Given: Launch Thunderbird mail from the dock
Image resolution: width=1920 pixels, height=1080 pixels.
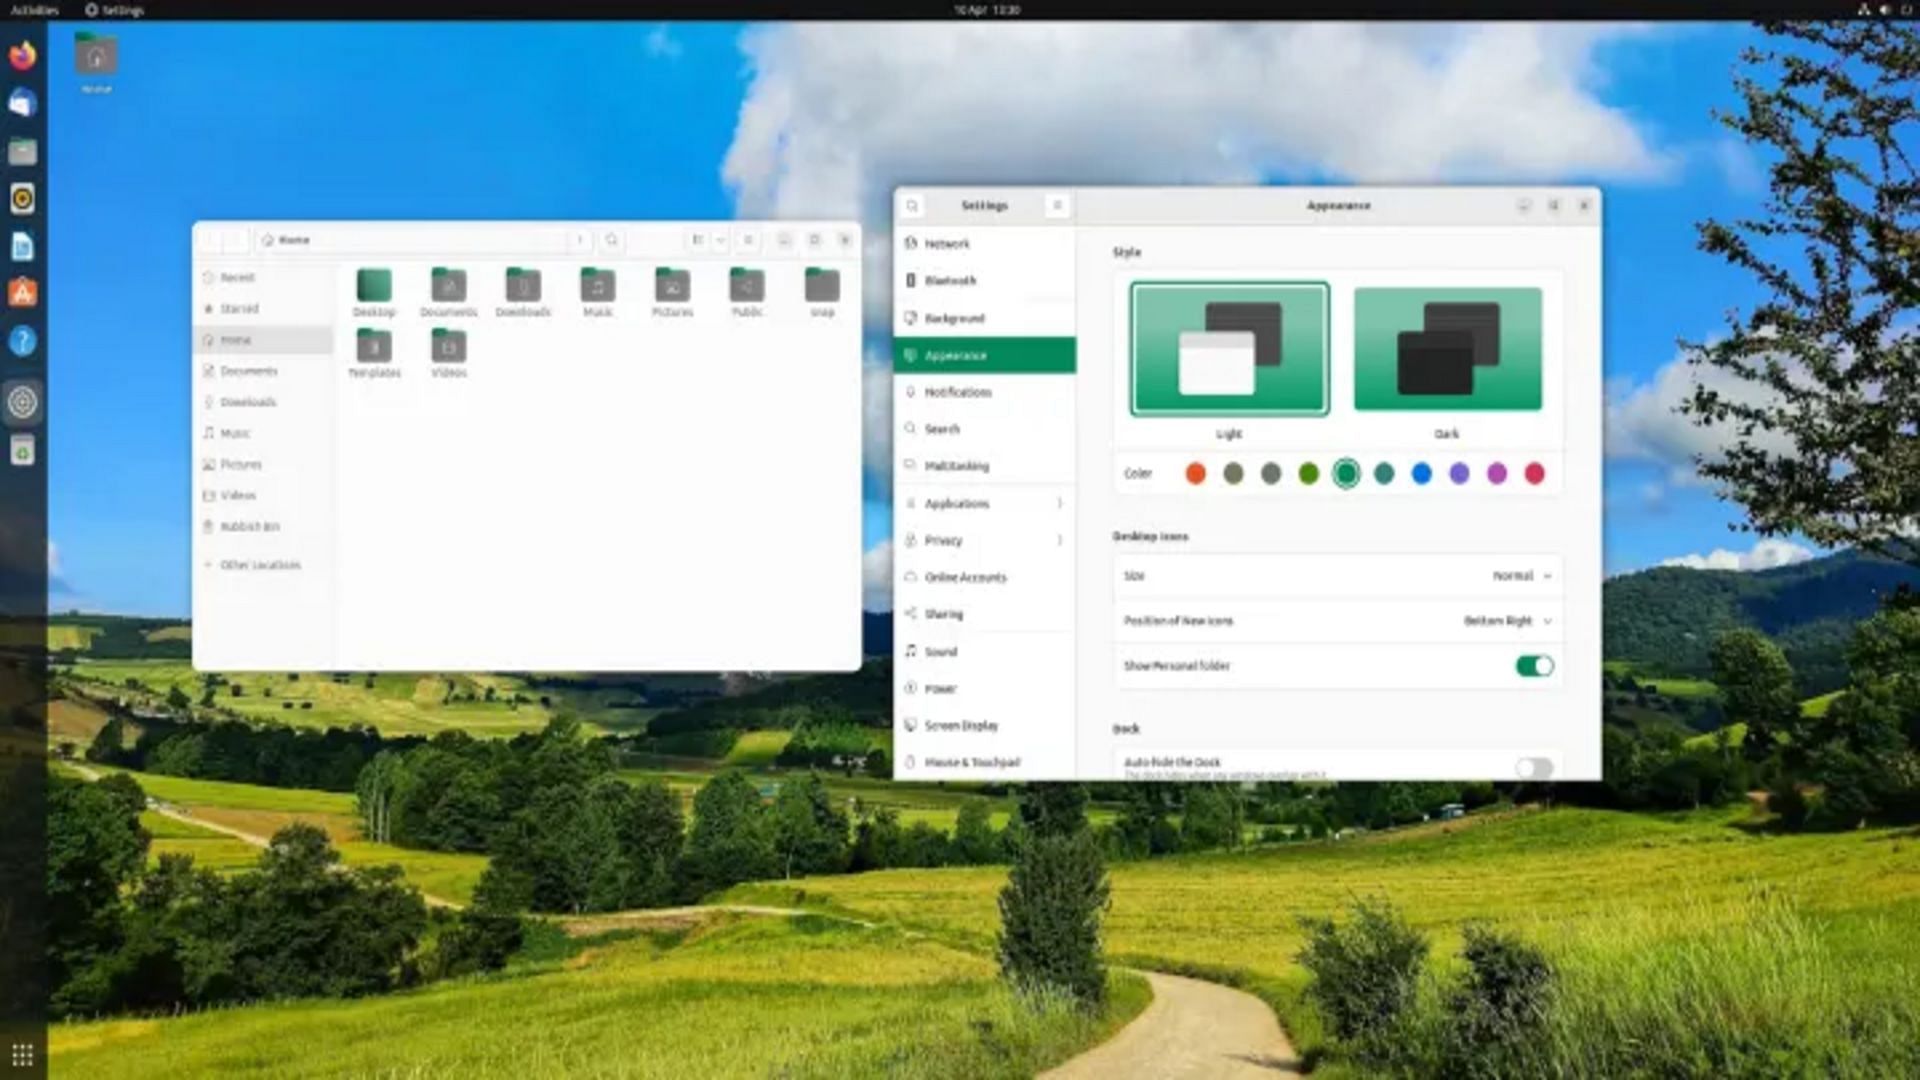Looking at the screenshot, I should tap(23, 103).
